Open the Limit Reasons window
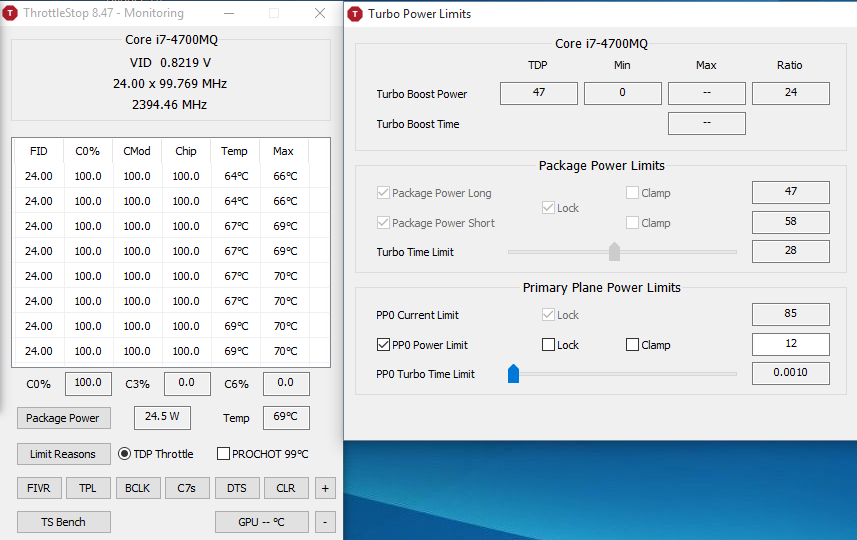Viewport: 857px width, 540px height. pyautogui.click(x=63, y=454)
